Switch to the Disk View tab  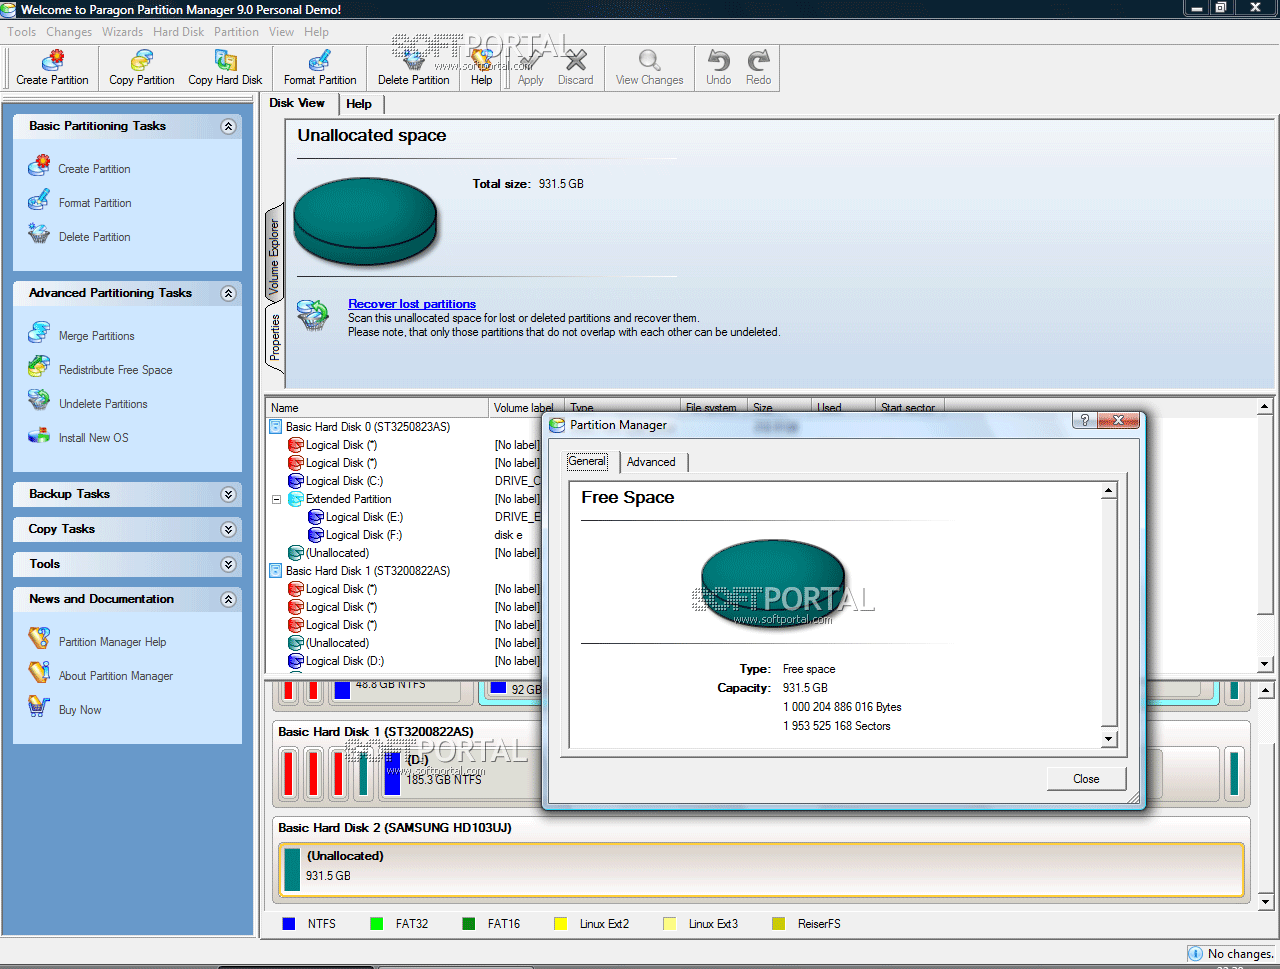pos(297,103)
